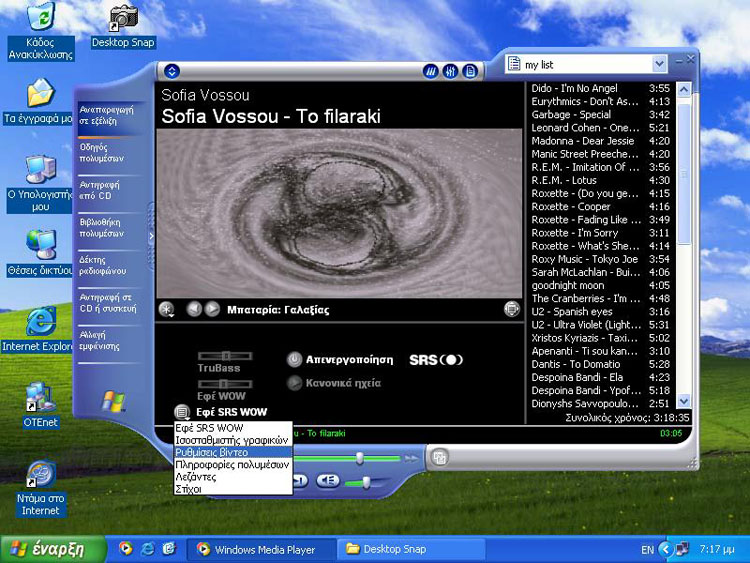Launch Windows Media Player from quick launch
The width and height of the screenshot is (750, 563).
tap(126, 548)
